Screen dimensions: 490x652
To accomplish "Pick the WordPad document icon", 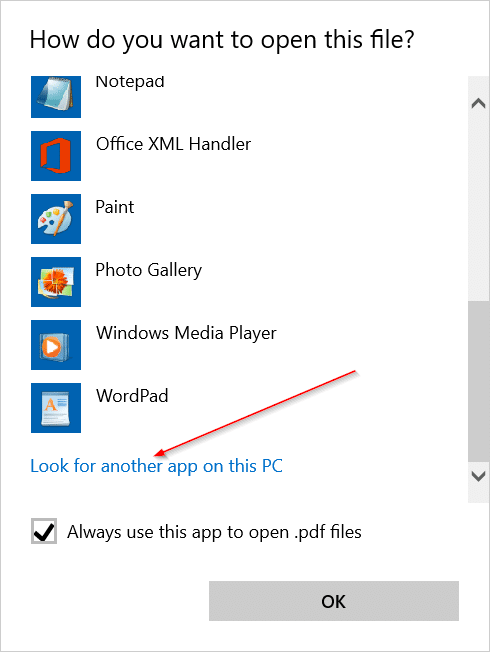I will point(56,408).
